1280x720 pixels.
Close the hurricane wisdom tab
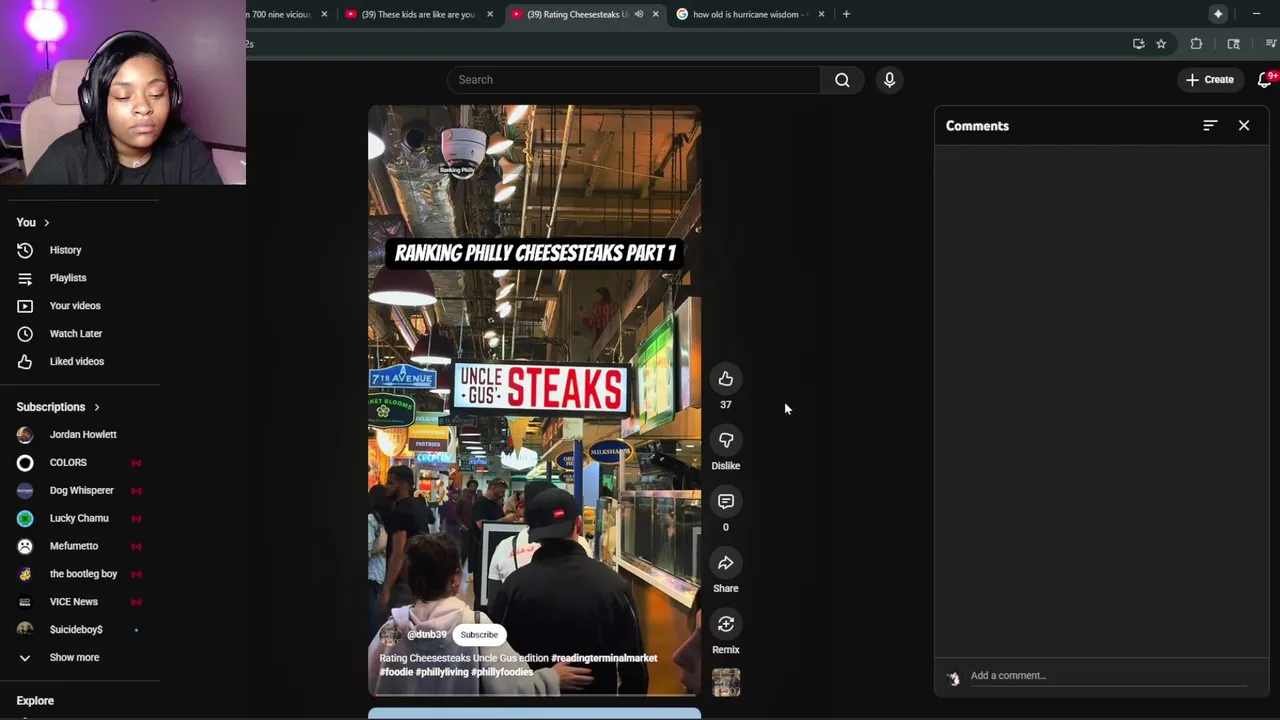coord(821,14)
